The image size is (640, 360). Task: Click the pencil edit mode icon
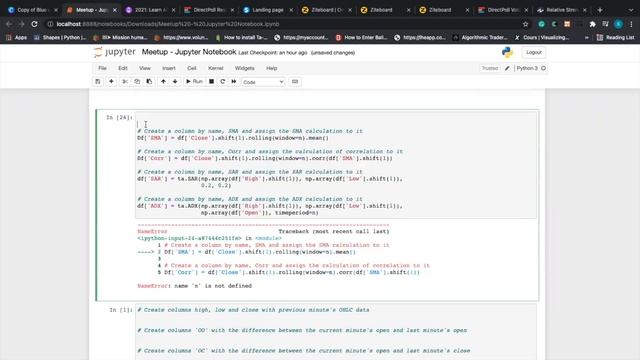(x=507, y=68)
